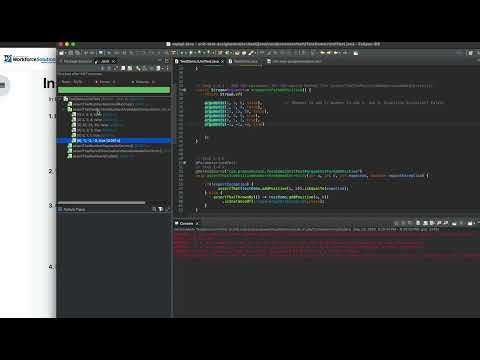480x360 pixels.
Task: Open the Run button dropdown arrow
Action: tap(195, 53)
